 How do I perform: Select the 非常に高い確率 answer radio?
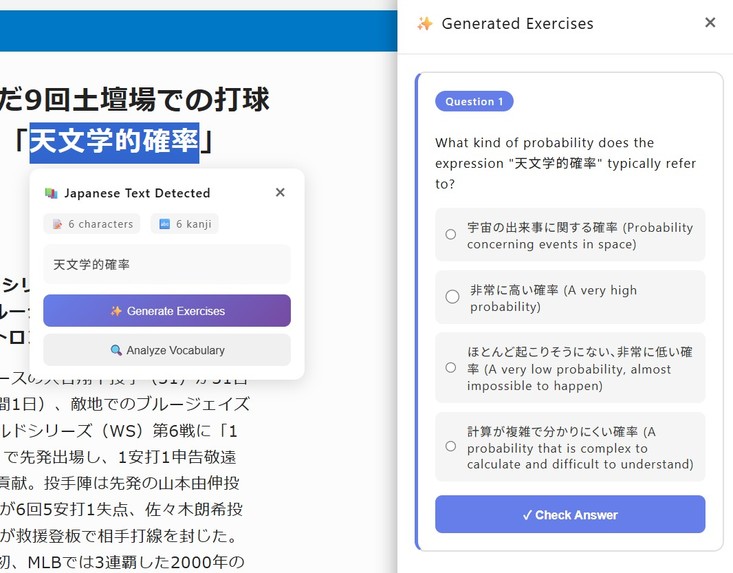click(452, 297)
